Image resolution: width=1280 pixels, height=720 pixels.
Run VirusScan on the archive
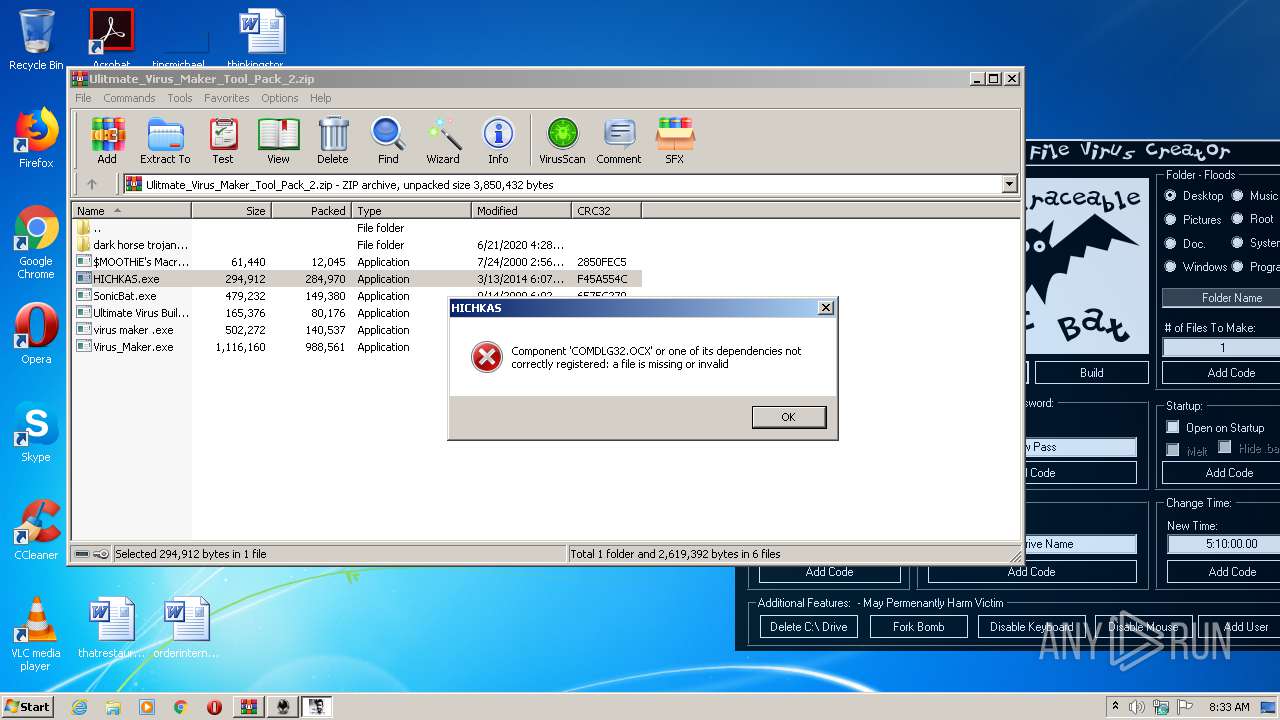562,141
